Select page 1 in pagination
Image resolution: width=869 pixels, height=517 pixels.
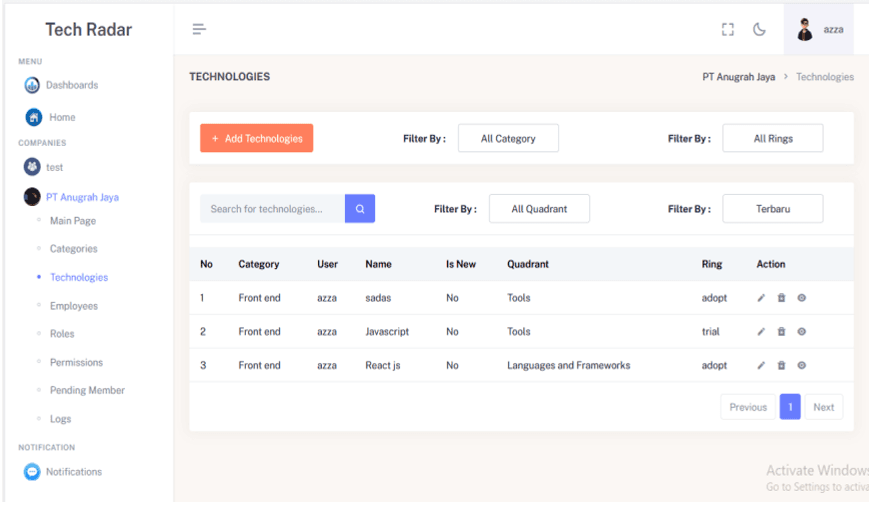[790, 407]
